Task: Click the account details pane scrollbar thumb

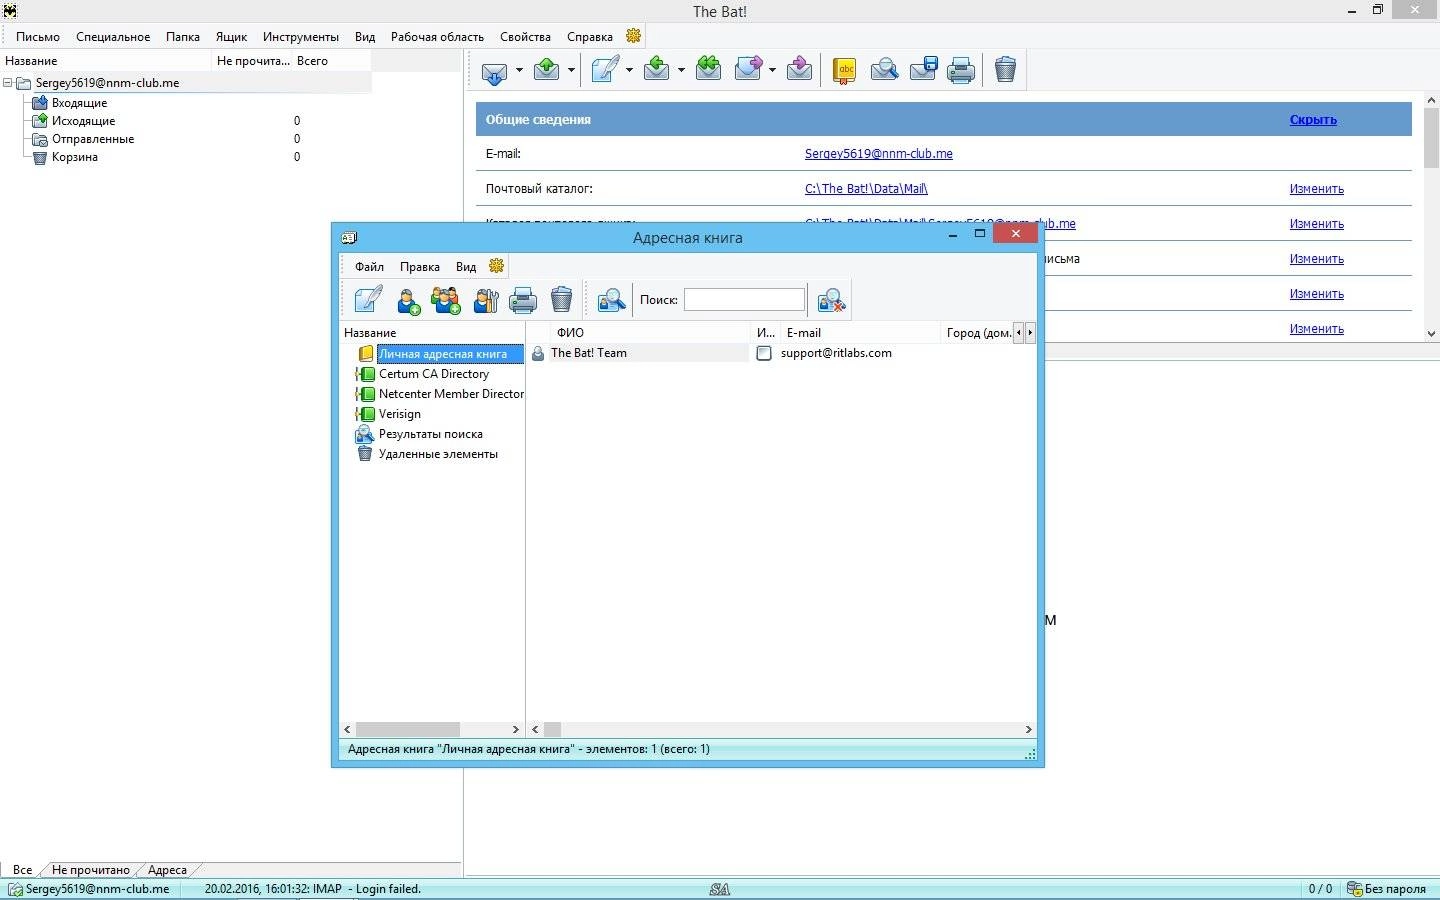Action: point(1431,138)
